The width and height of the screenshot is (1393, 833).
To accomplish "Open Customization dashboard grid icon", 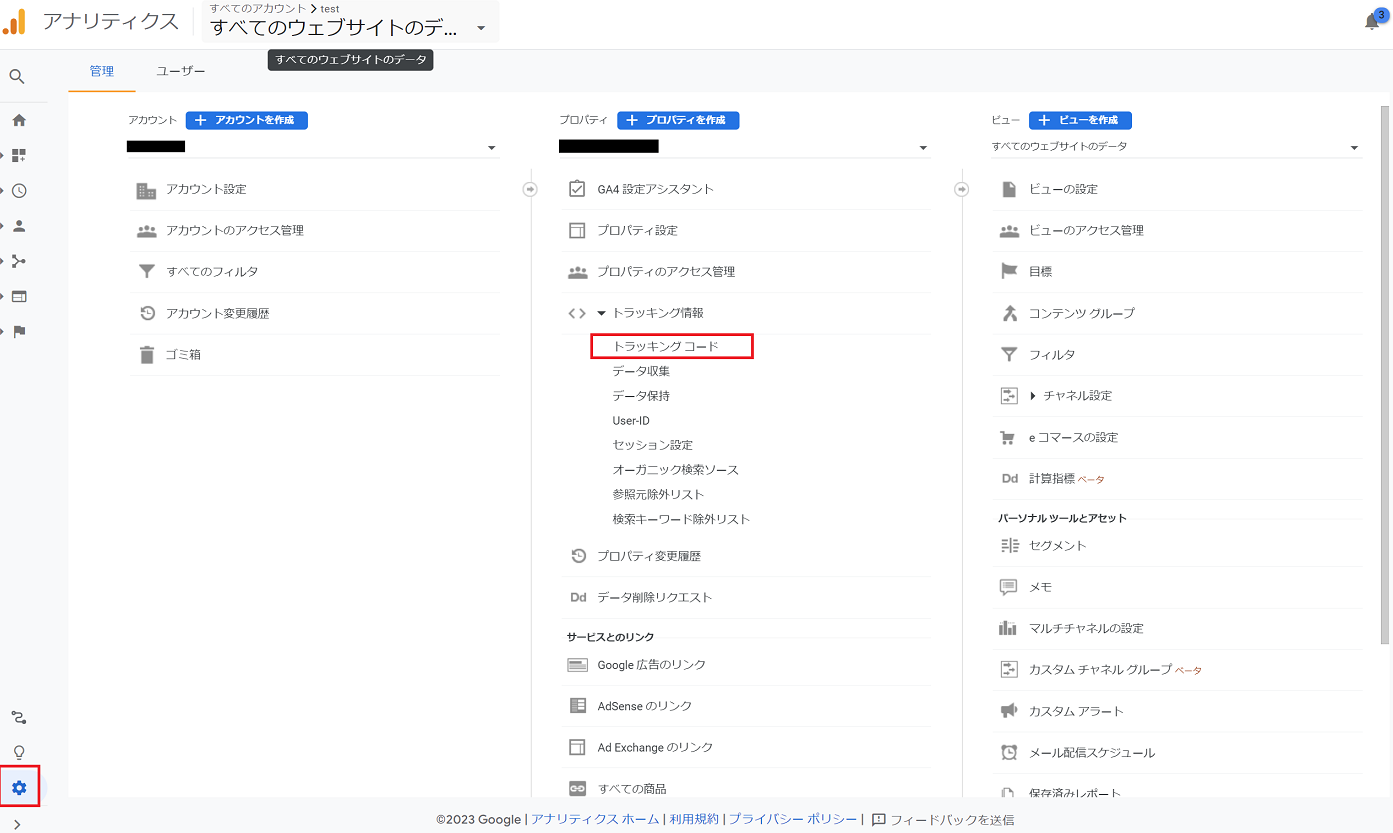I will [x=19, y=155].
